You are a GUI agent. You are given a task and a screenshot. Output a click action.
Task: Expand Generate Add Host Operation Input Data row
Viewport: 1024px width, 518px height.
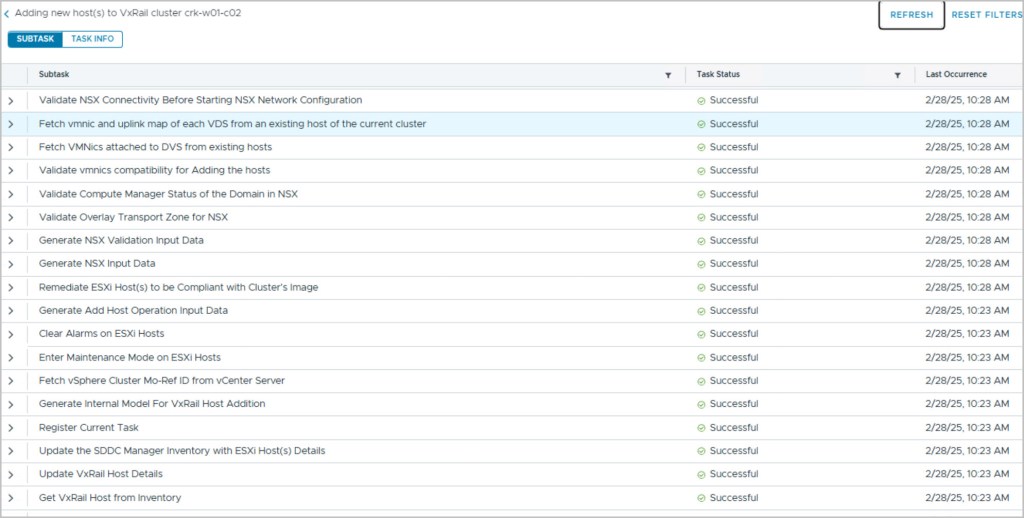(12, 311)
